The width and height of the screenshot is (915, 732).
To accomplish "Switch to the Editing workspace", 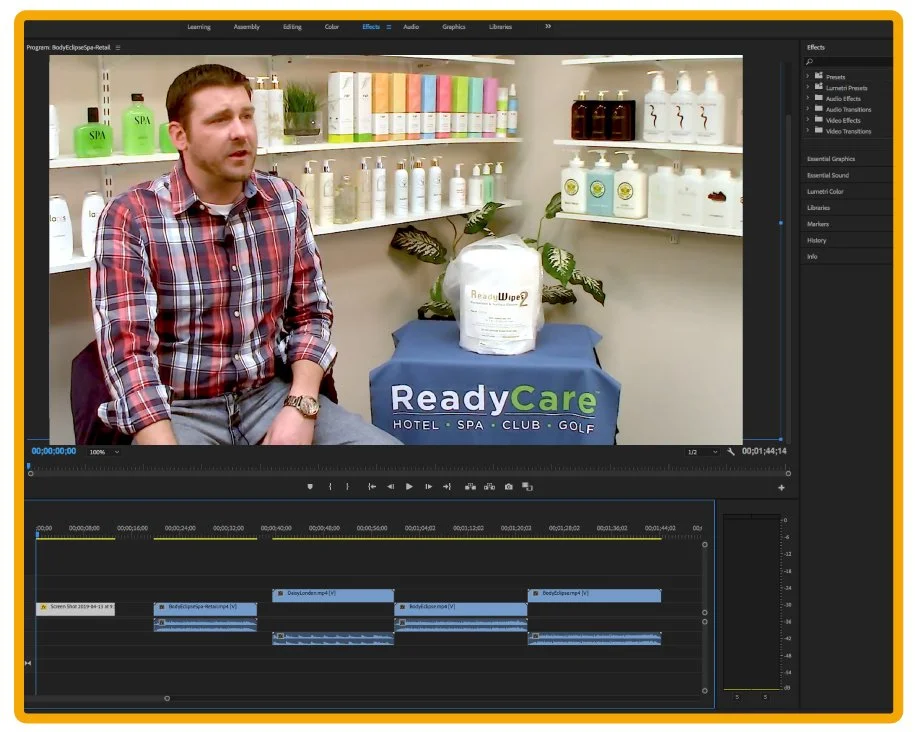I will [292, 27].
